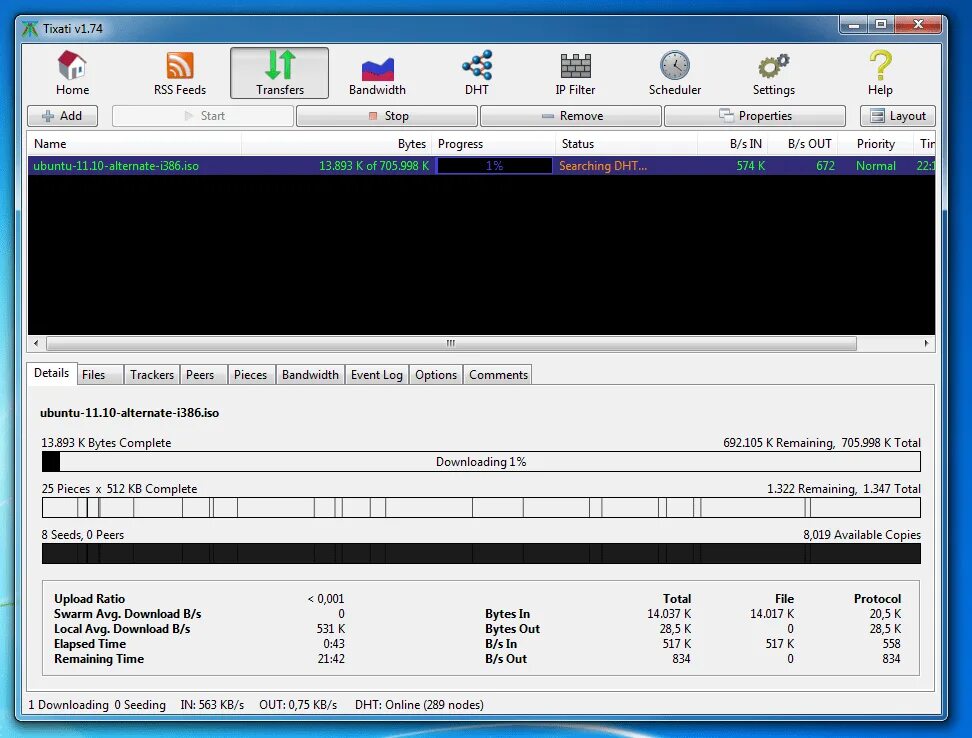Select the ubuntu-11.10-alternate-i386.iso transfer row

[x=481, y=165]
